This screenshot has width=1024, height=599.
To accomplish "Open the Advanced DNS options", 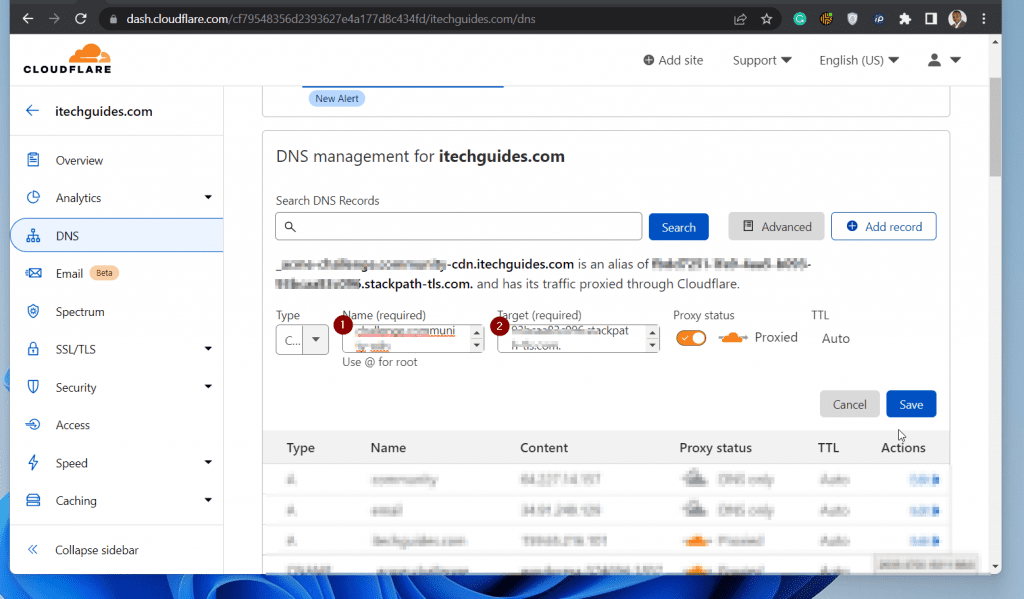I will 776,227.
